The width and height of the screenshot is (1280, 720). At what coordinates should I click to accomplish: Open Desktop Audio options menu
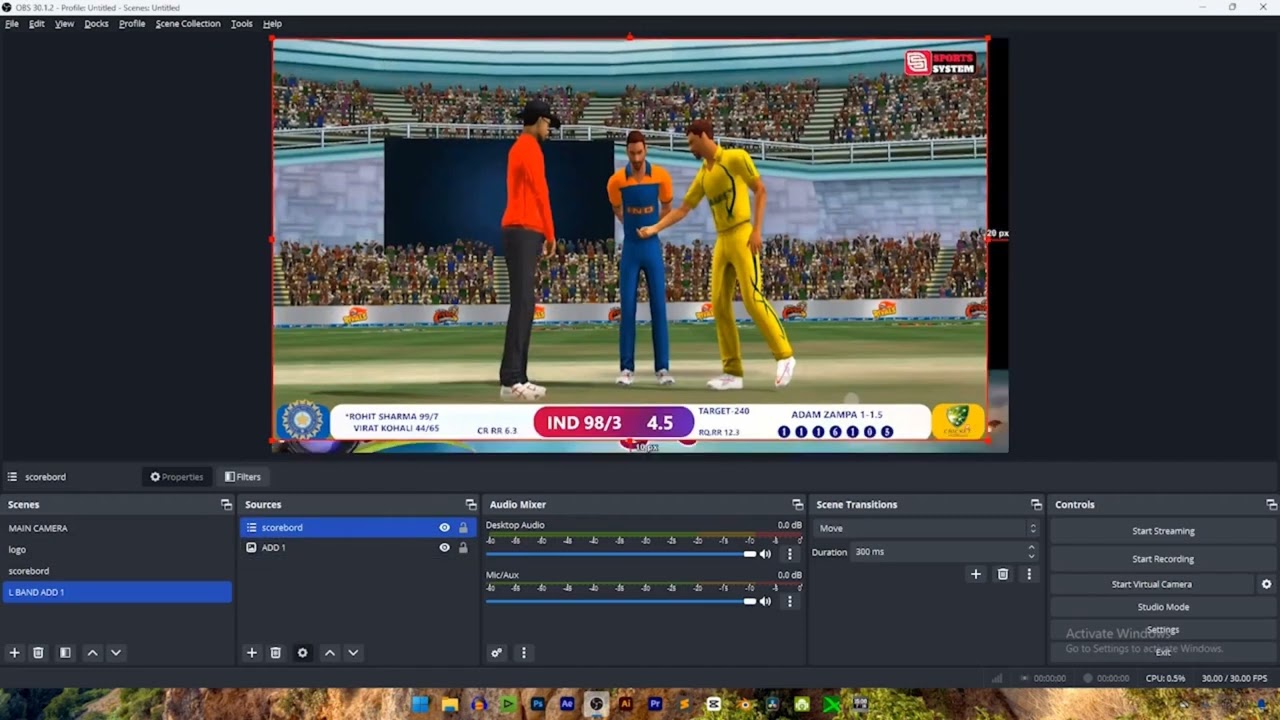[790, 554]
